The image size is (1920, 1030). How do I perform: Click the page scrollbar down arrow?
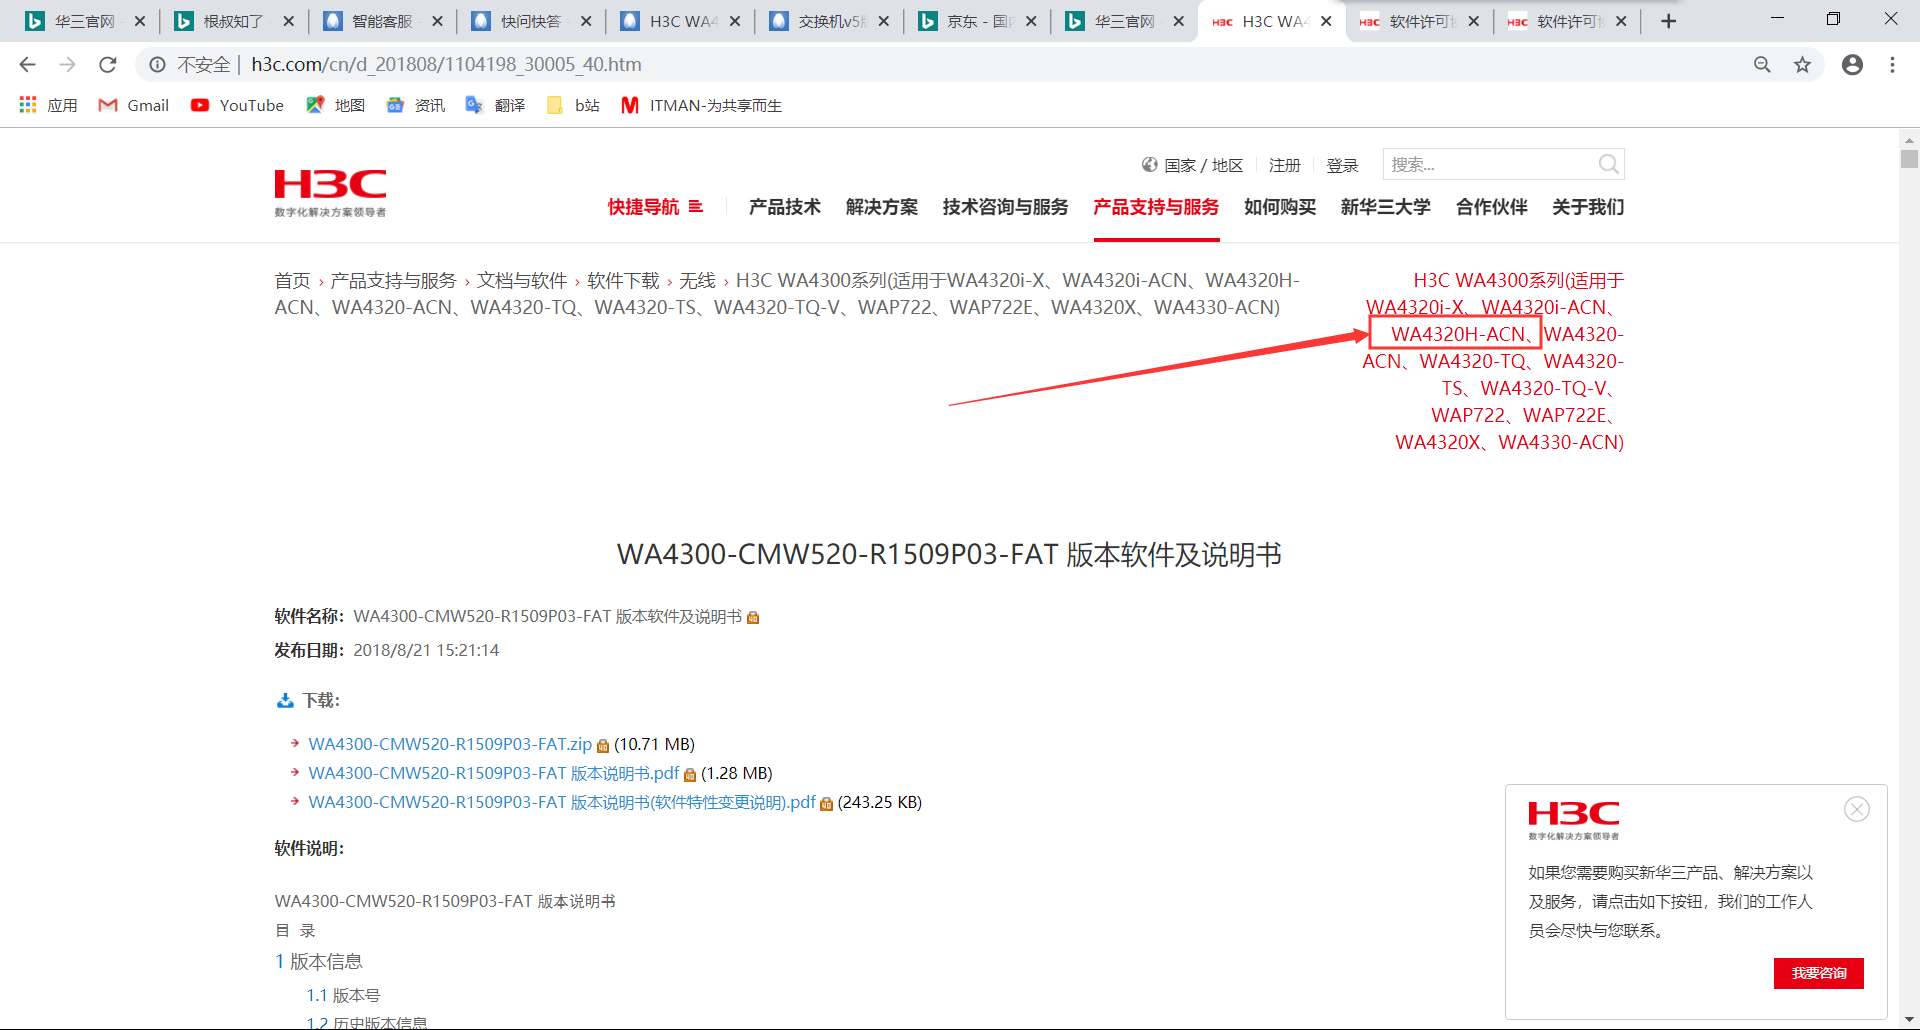coord(1910,1019)
